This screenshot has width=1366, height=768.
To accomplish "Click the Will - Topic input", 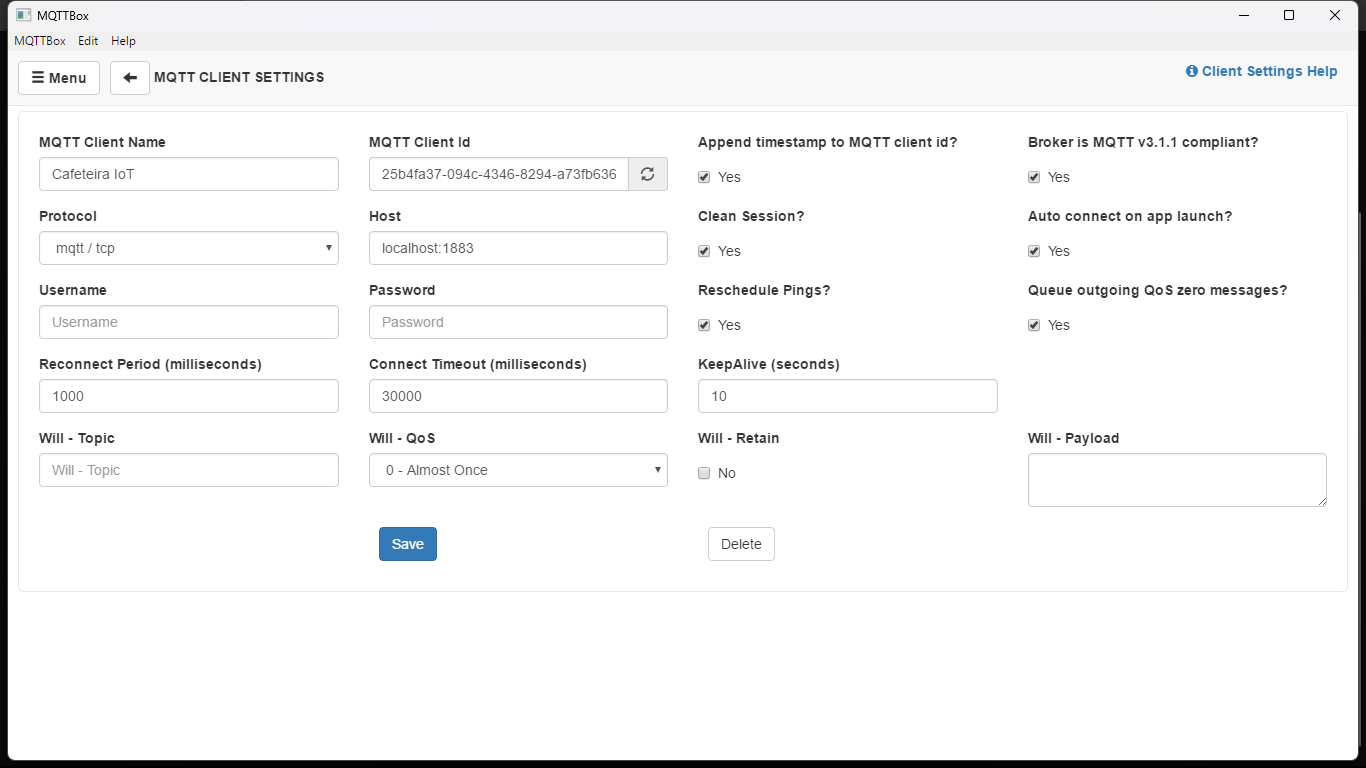I will point(189,470).
